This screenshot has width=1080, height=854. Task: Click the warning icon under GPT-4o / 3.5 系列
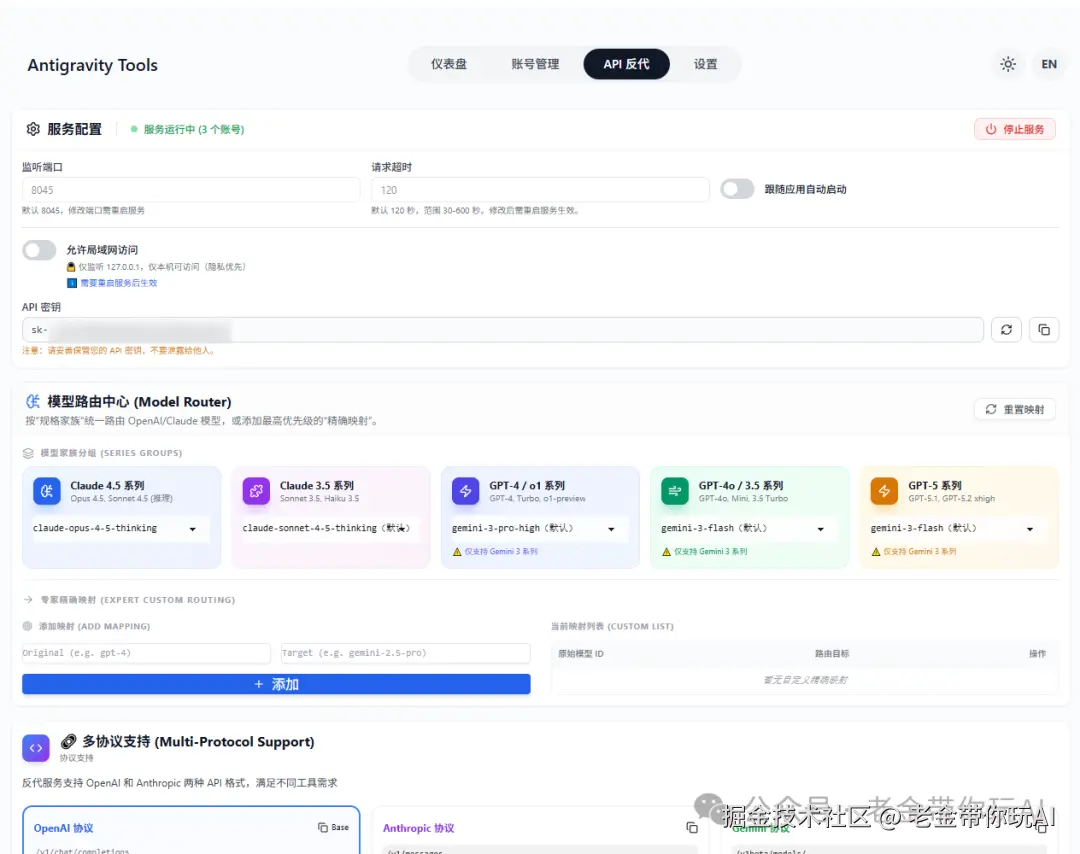click(666, 552)
